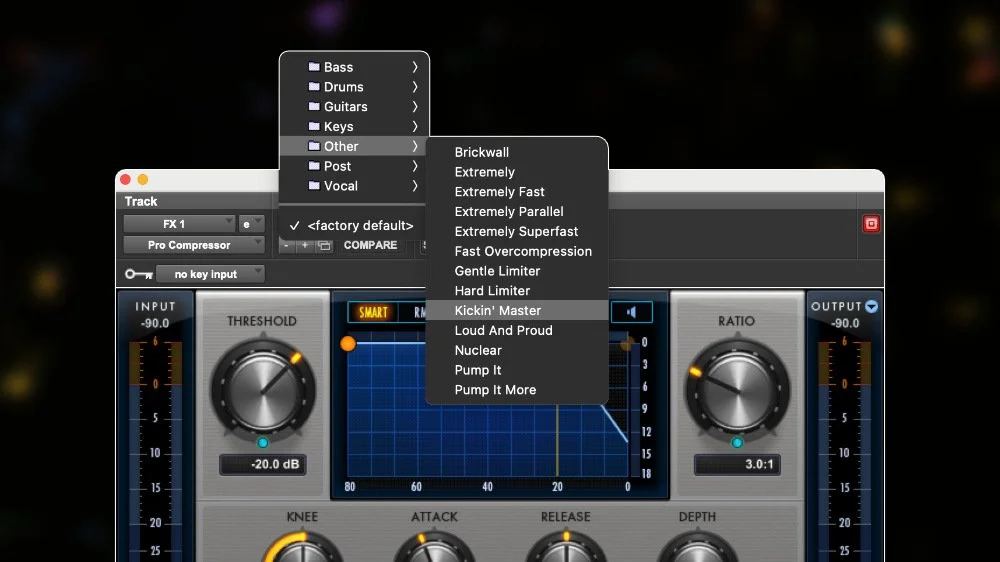Open the Pro Compressor plug-in selector
Viewport: 1000px width, 562px height.
point(193,245)
